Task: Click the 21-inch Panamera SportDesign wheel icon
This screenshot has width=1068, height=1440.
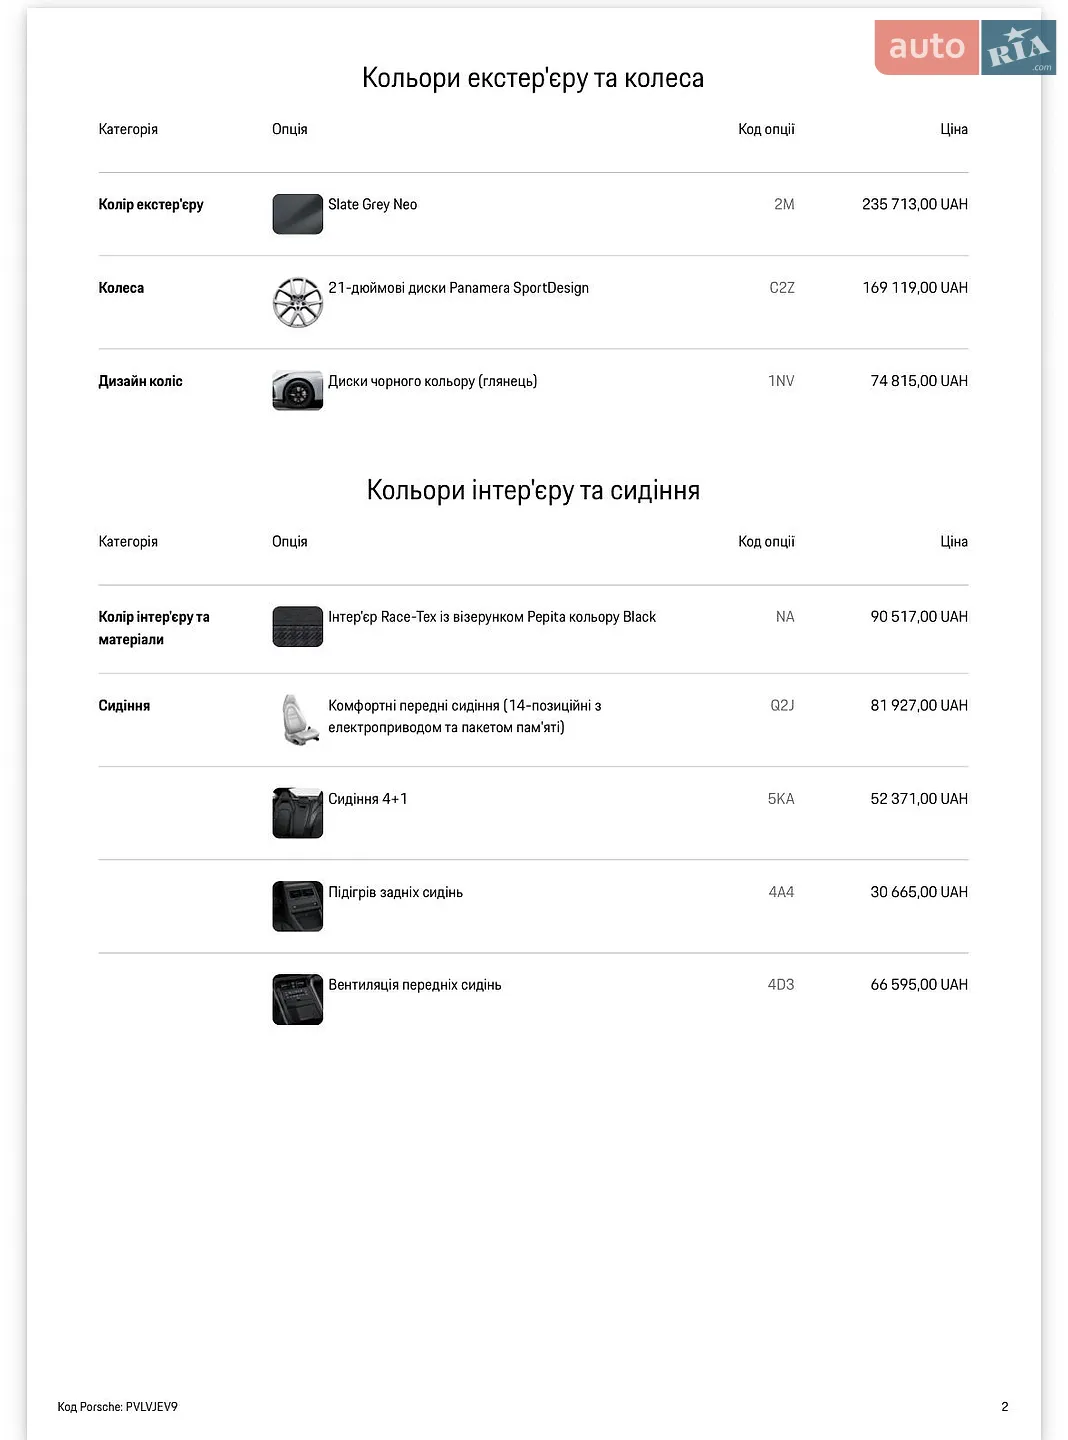Action: 297,303
